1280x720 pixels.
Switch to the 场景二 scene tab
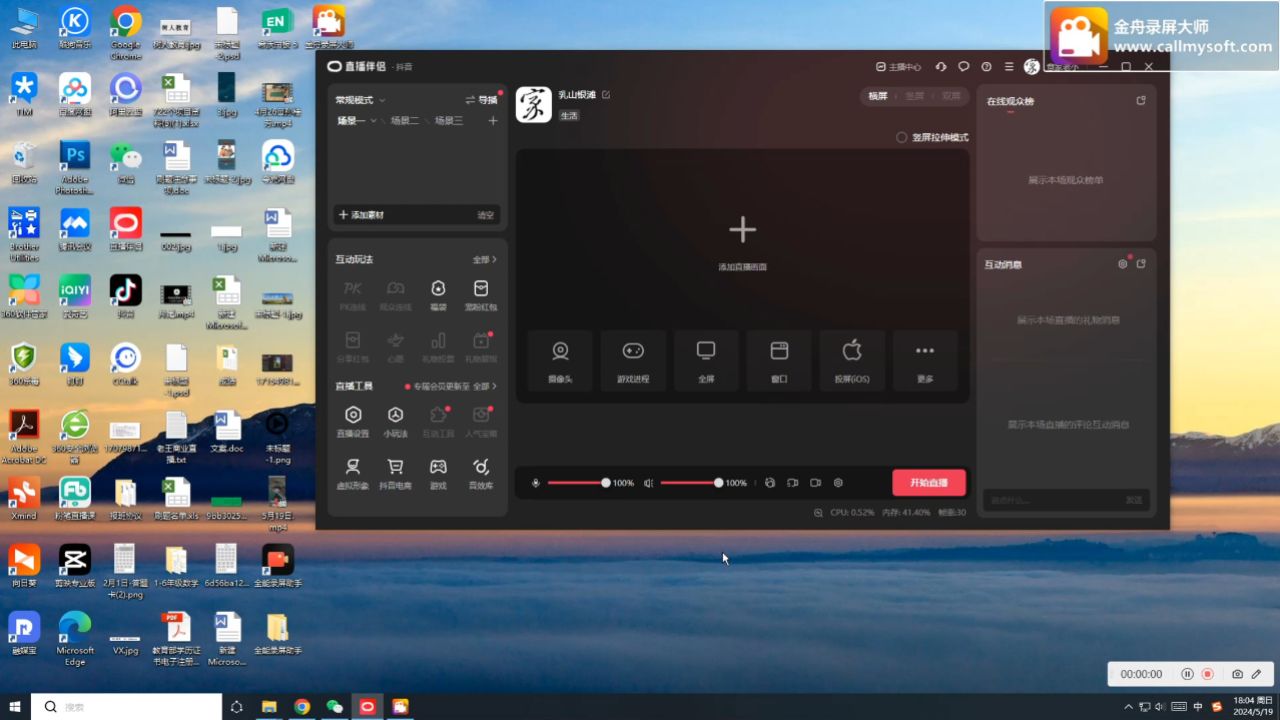point(404,121)
